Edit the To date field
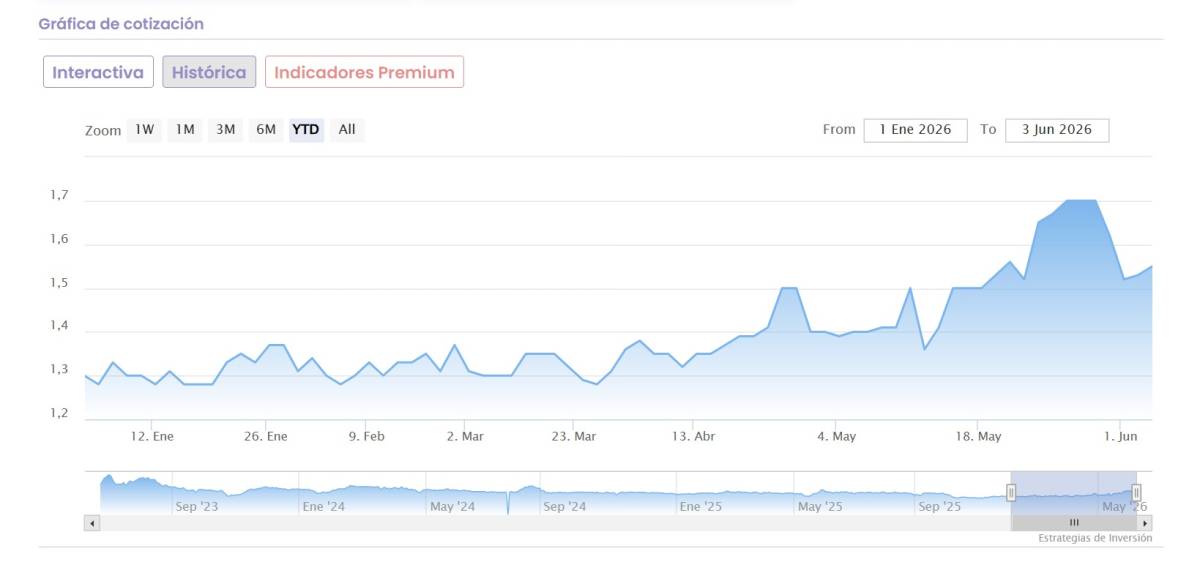This screenshot has height=562, width=1200. (1057, 130)
